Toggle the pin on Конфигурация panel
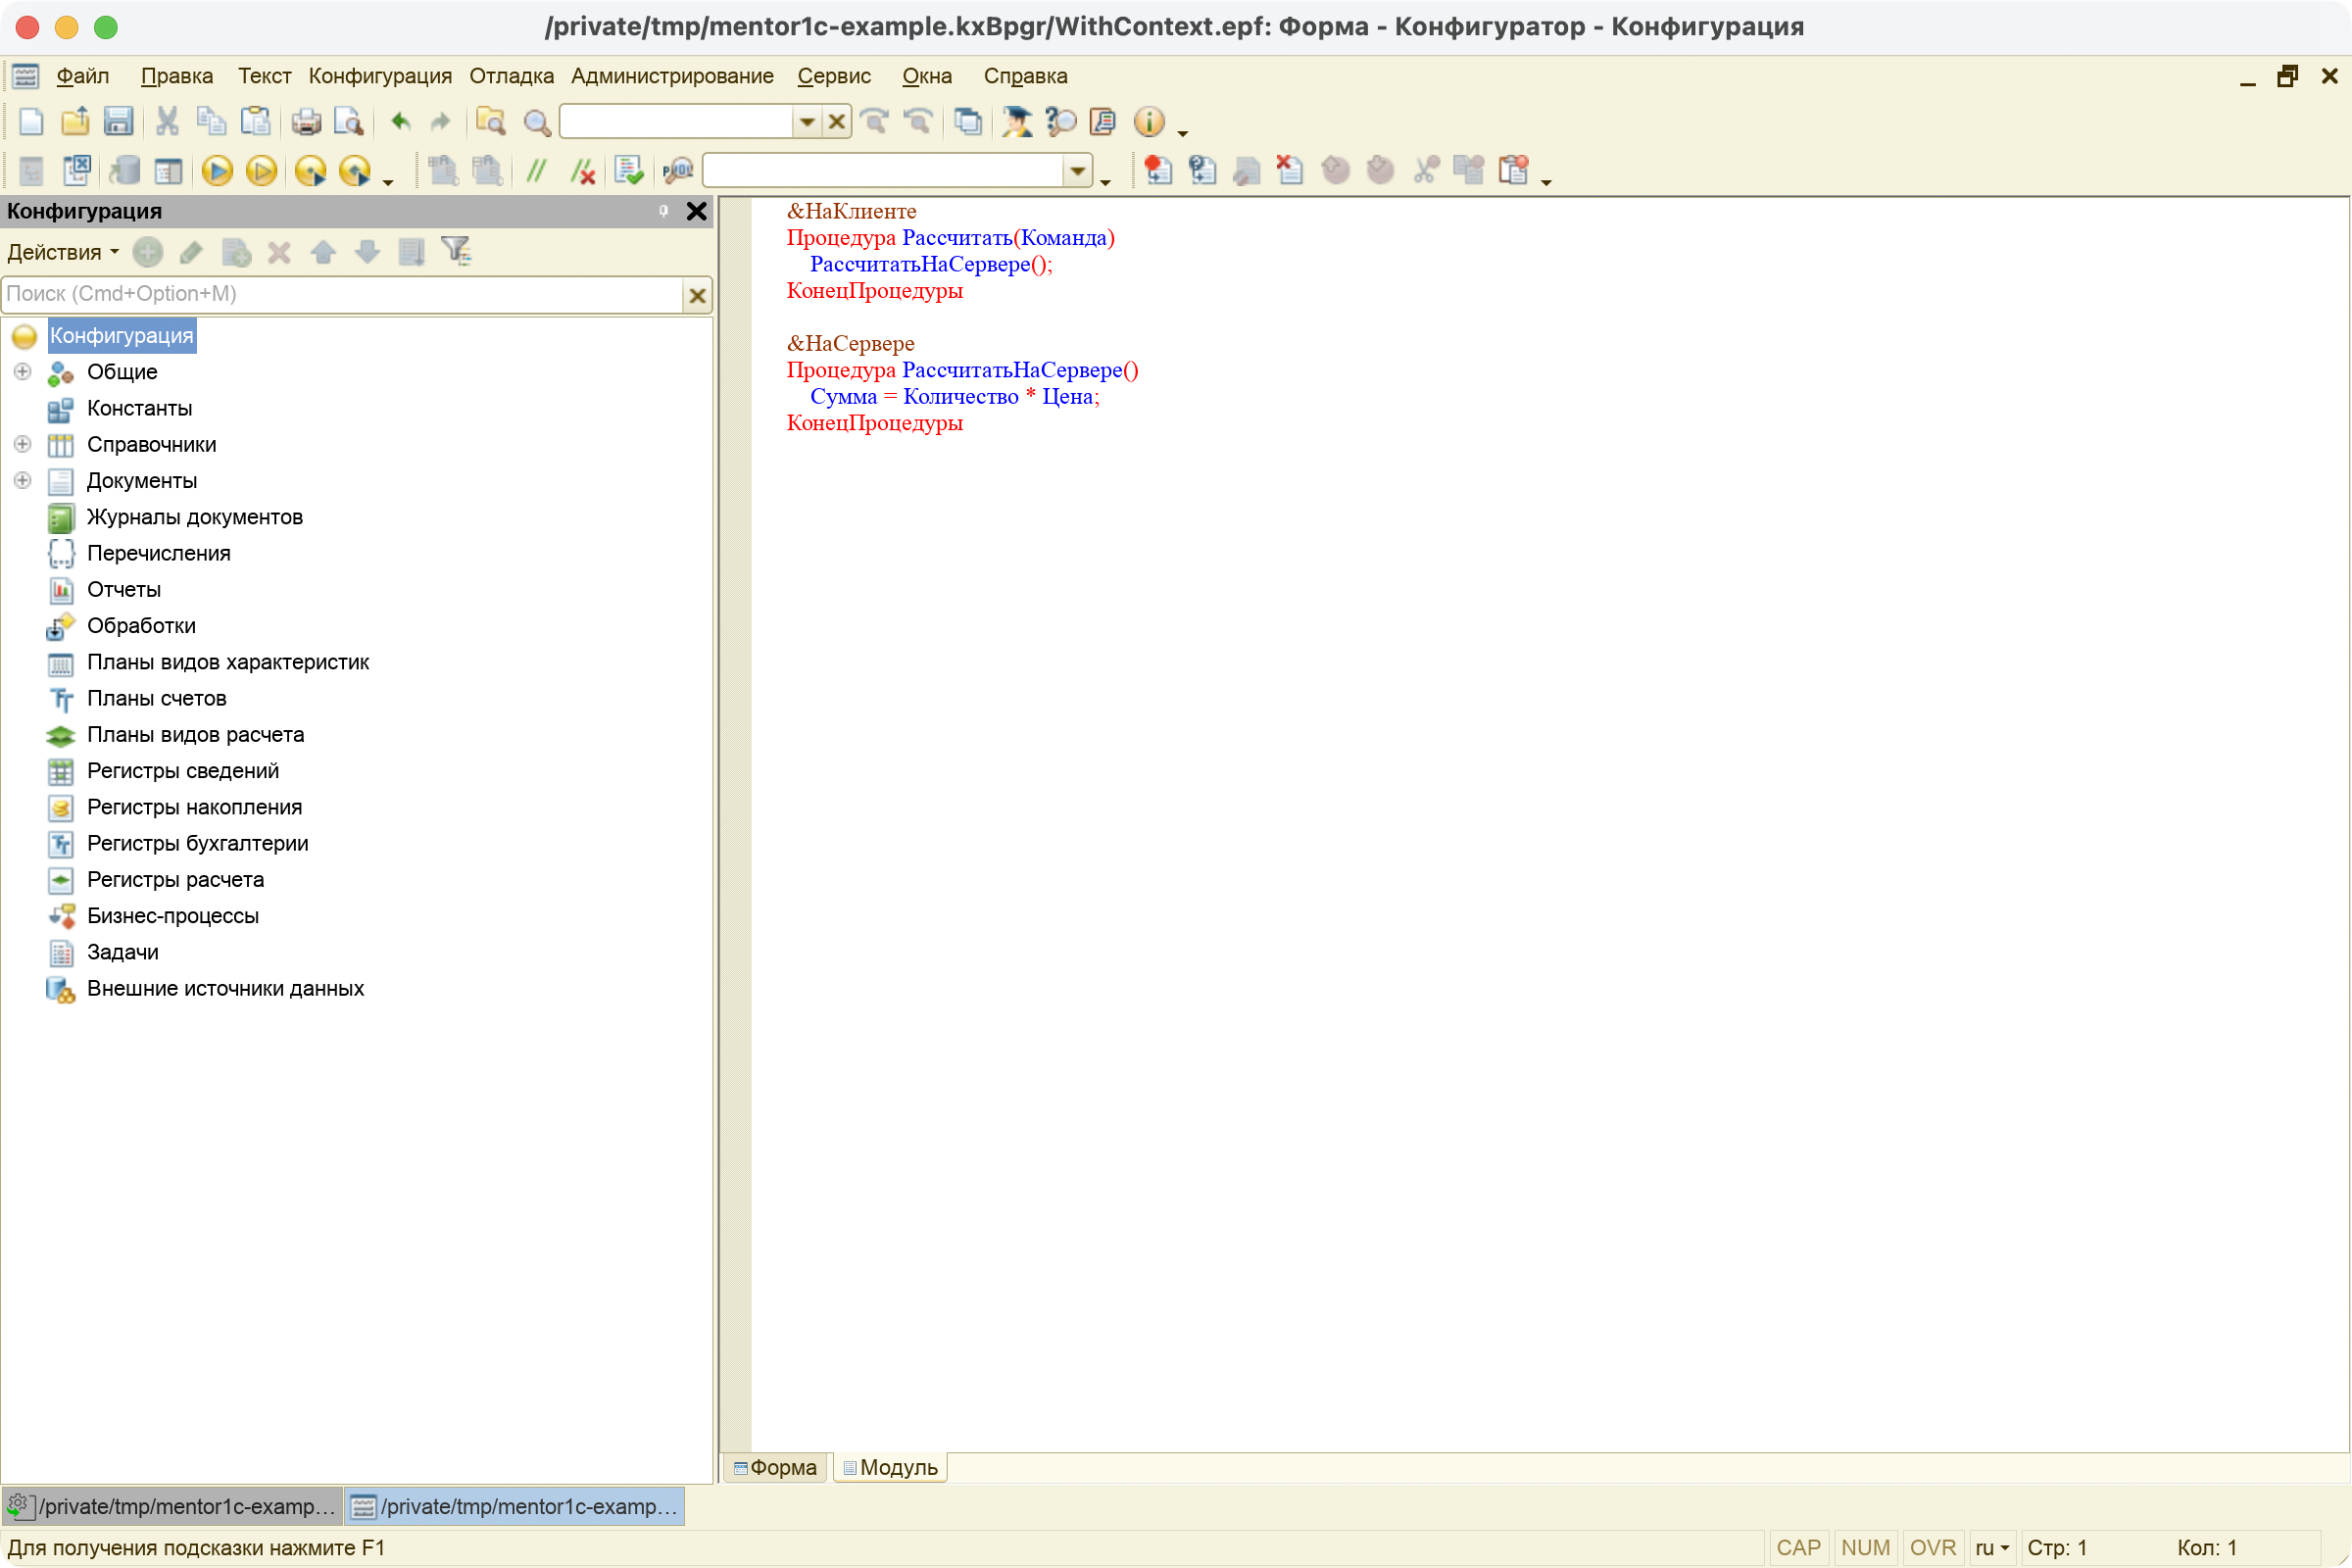 663,211
